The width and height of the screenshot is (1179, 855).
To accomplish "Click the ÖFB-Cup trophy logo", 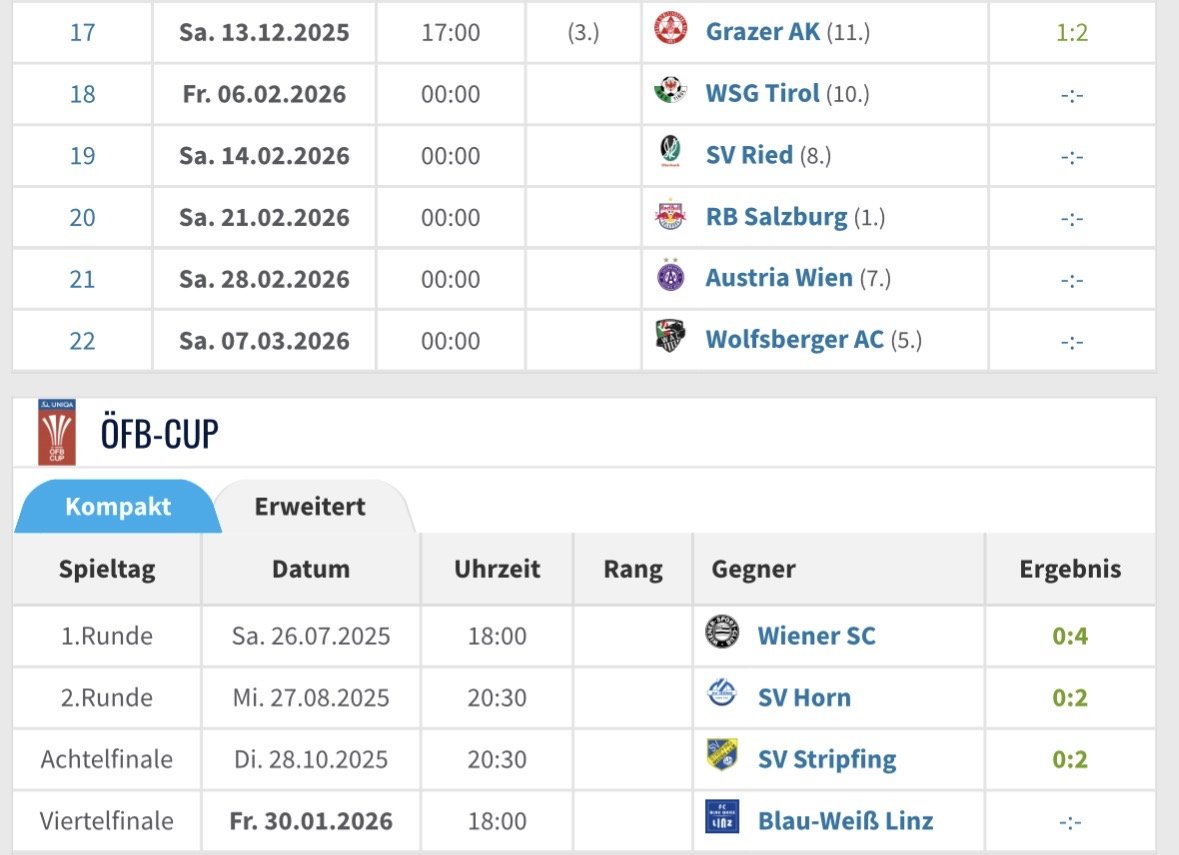I will click(x=56, y=432).
